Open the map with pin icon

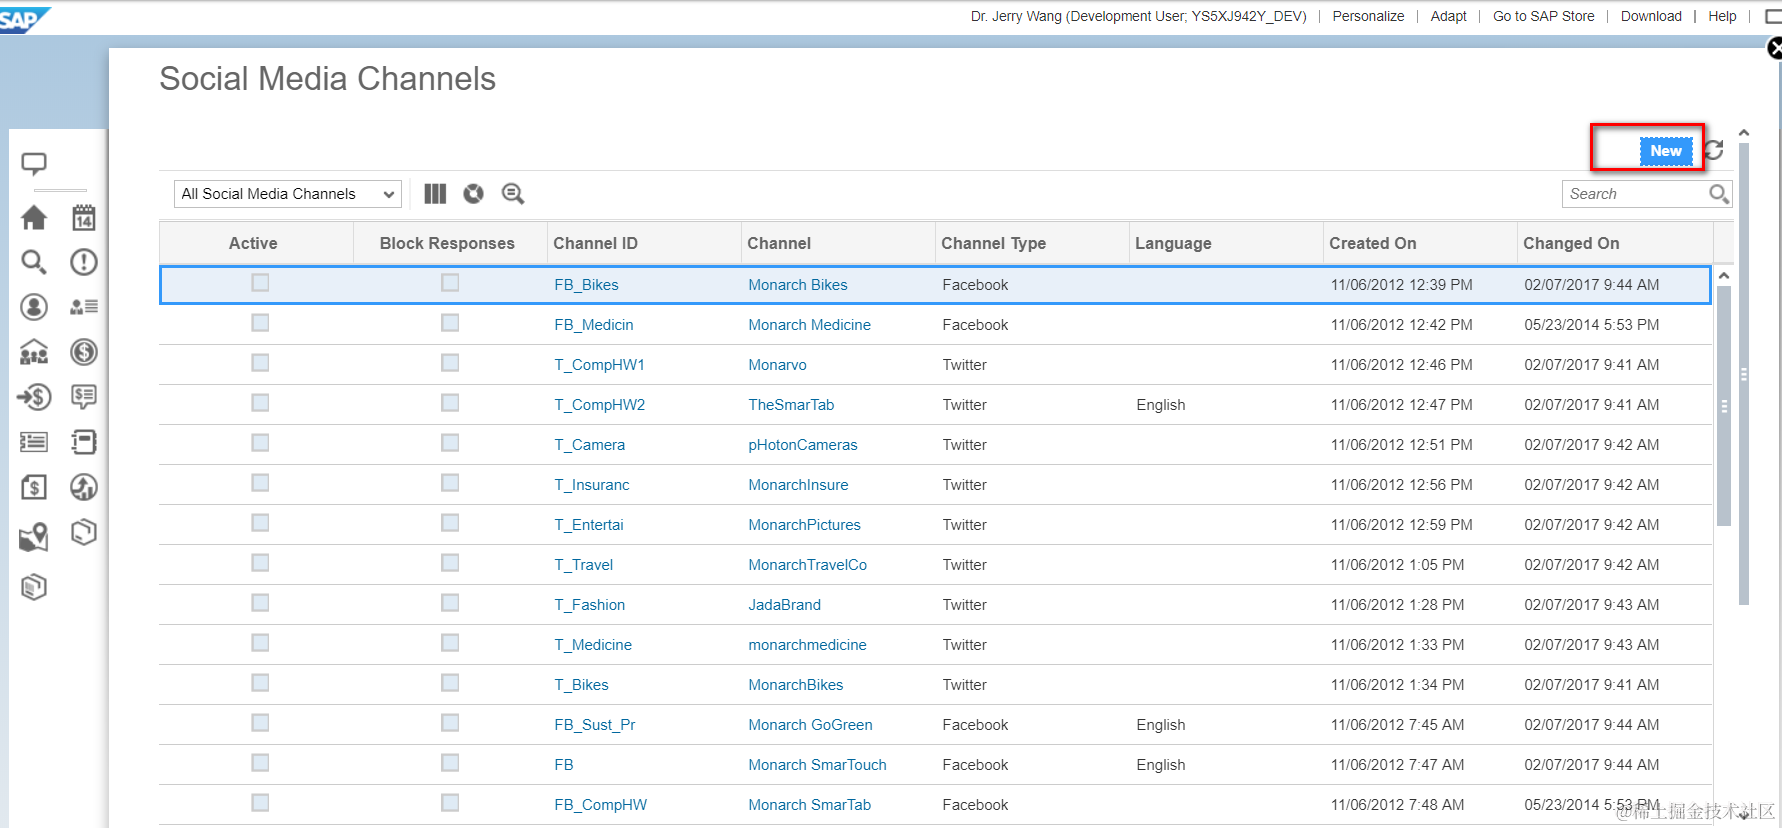pyautogui.click(x=34, y=537)
